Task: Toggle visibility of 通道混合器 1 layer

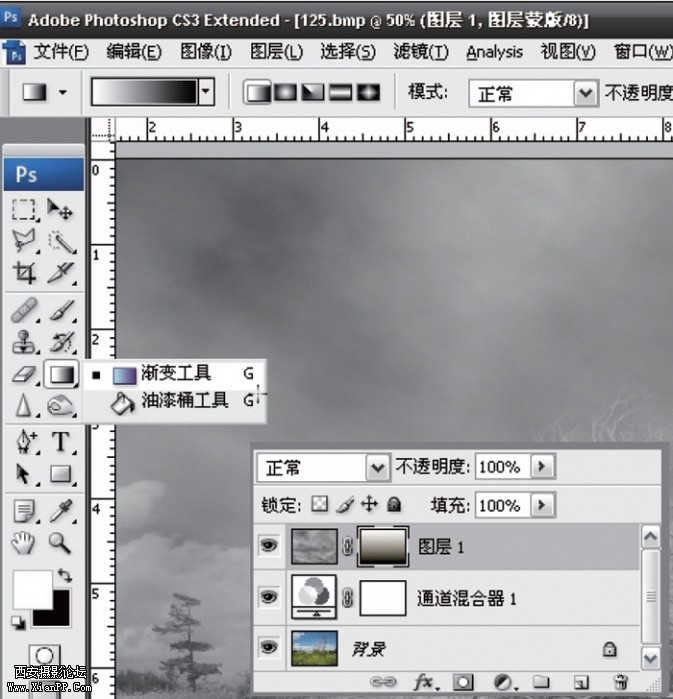Action: [268, 598]
